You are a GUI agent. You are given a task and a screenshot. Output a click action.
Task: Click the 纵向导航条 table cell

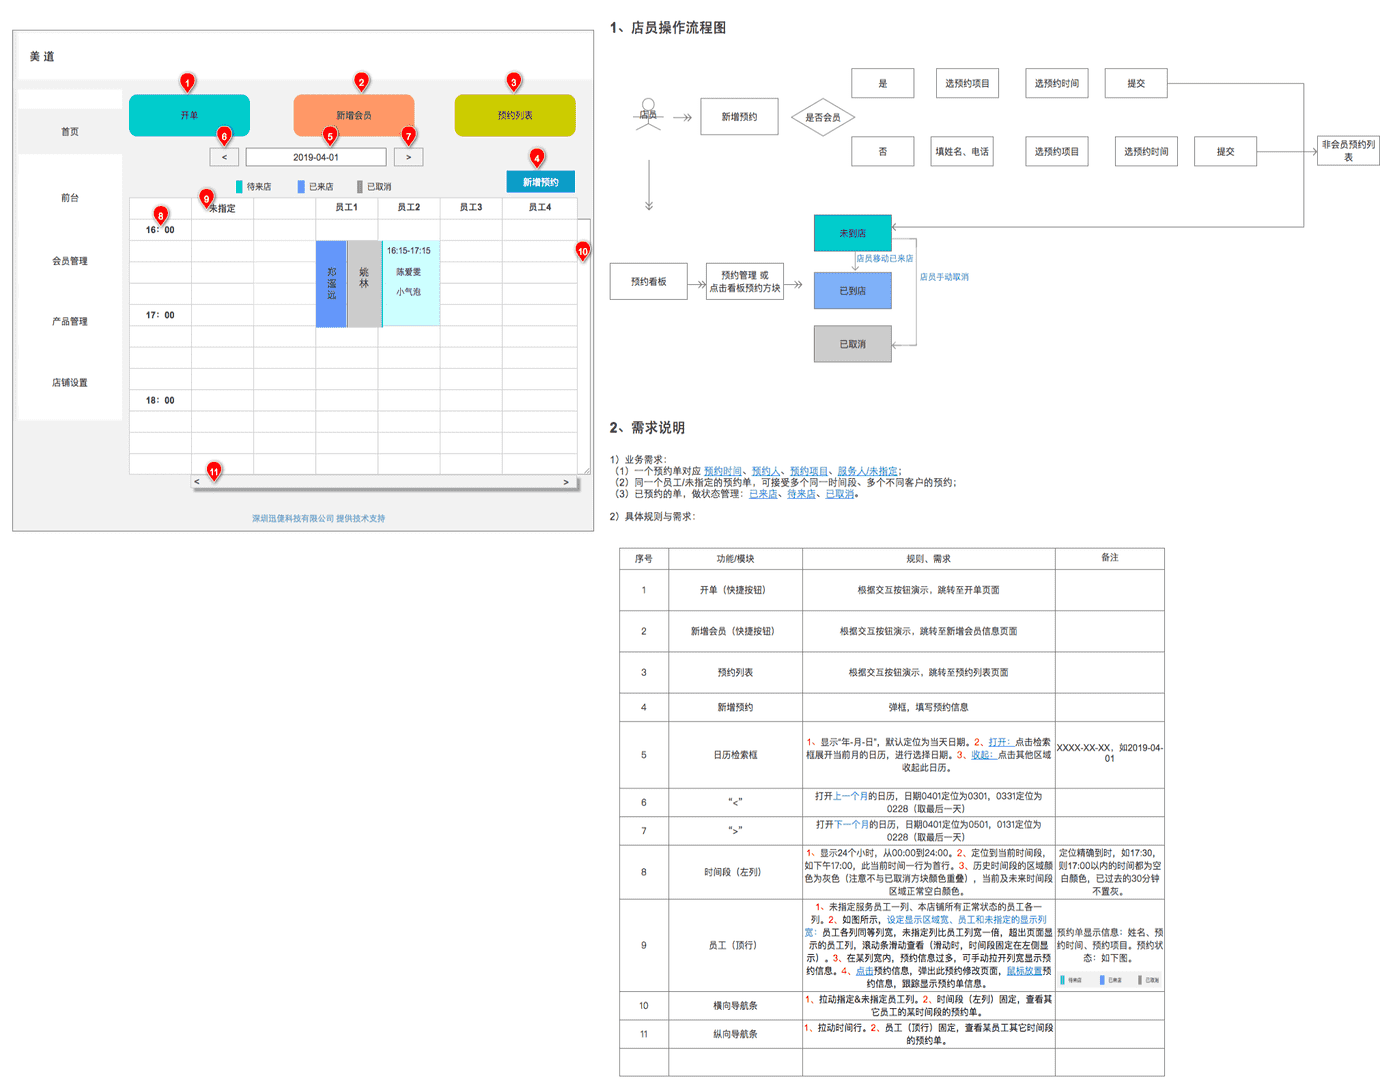point(735,1034)
